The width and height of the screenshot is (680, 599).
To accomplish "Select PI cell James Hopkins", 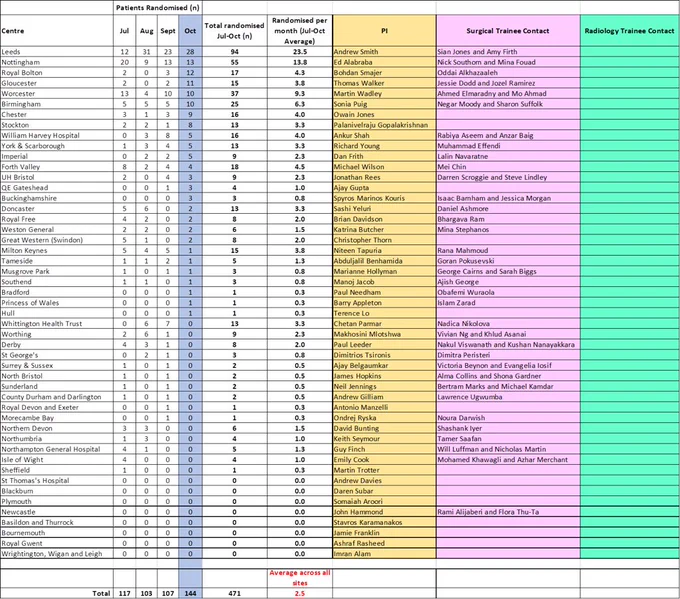I will 384,376.
